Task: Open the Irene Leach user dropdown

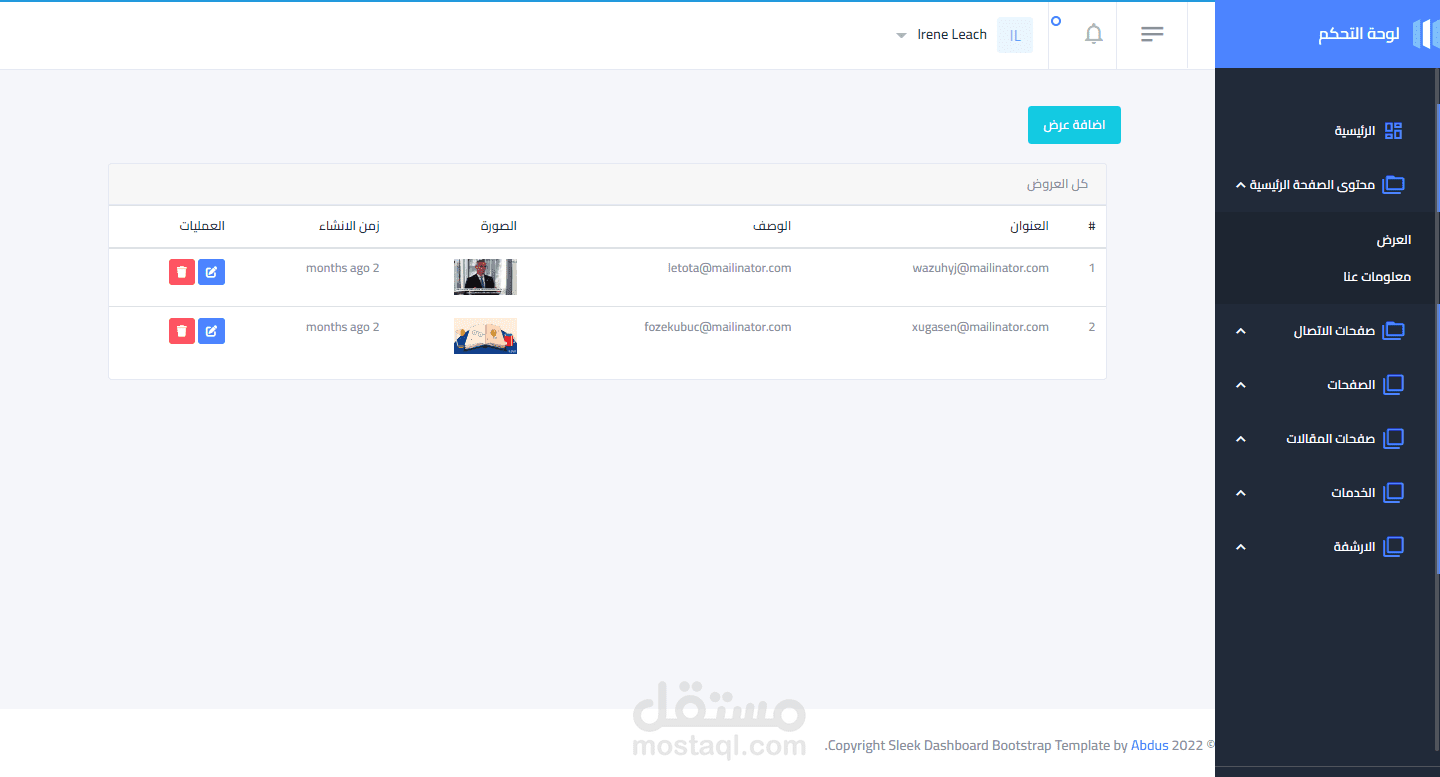Action: [x=901, y=35]
